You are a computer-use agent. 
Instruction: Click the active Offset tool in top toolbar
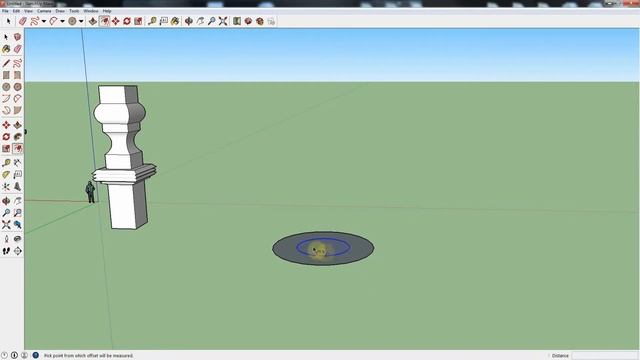pos(104,21)
